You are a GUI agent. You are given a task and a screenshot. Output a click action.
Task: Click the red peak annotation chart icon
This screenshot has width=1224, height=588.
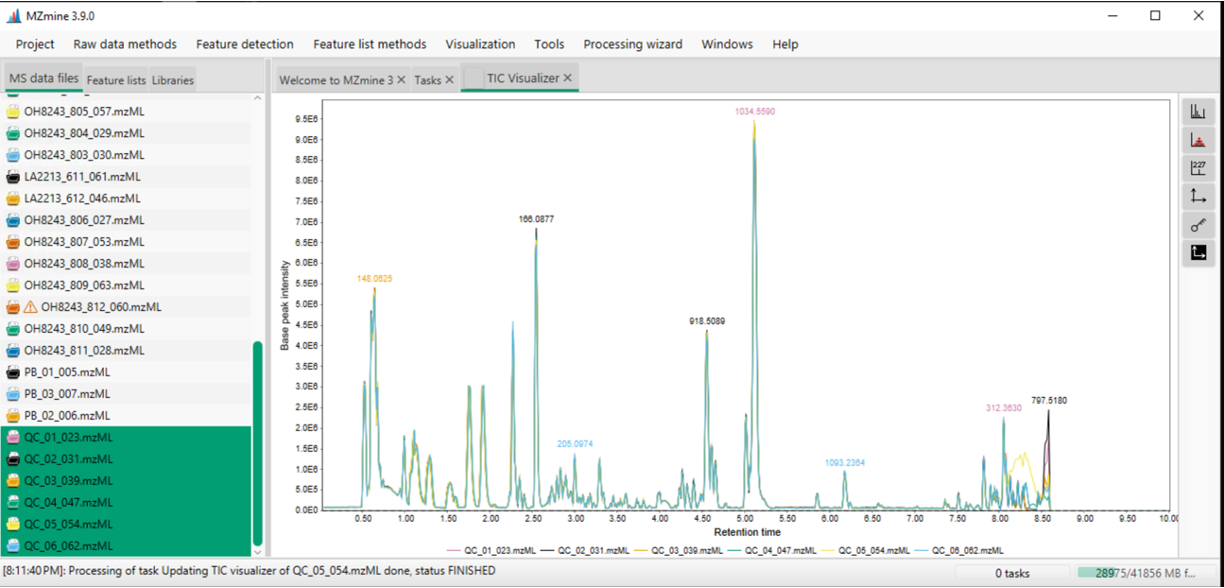pyautogui.click(x=1198, y=140)
